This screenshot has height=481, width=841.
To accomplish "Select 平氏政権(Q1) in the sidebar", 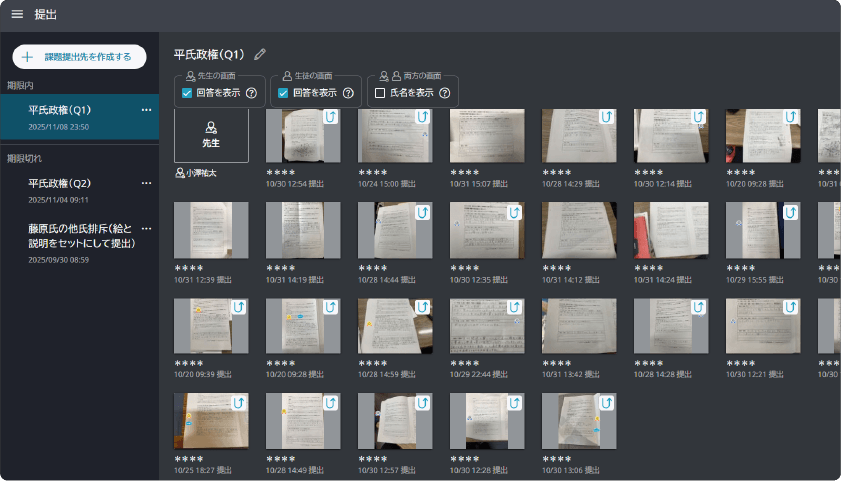I will [x=79, y=117].
